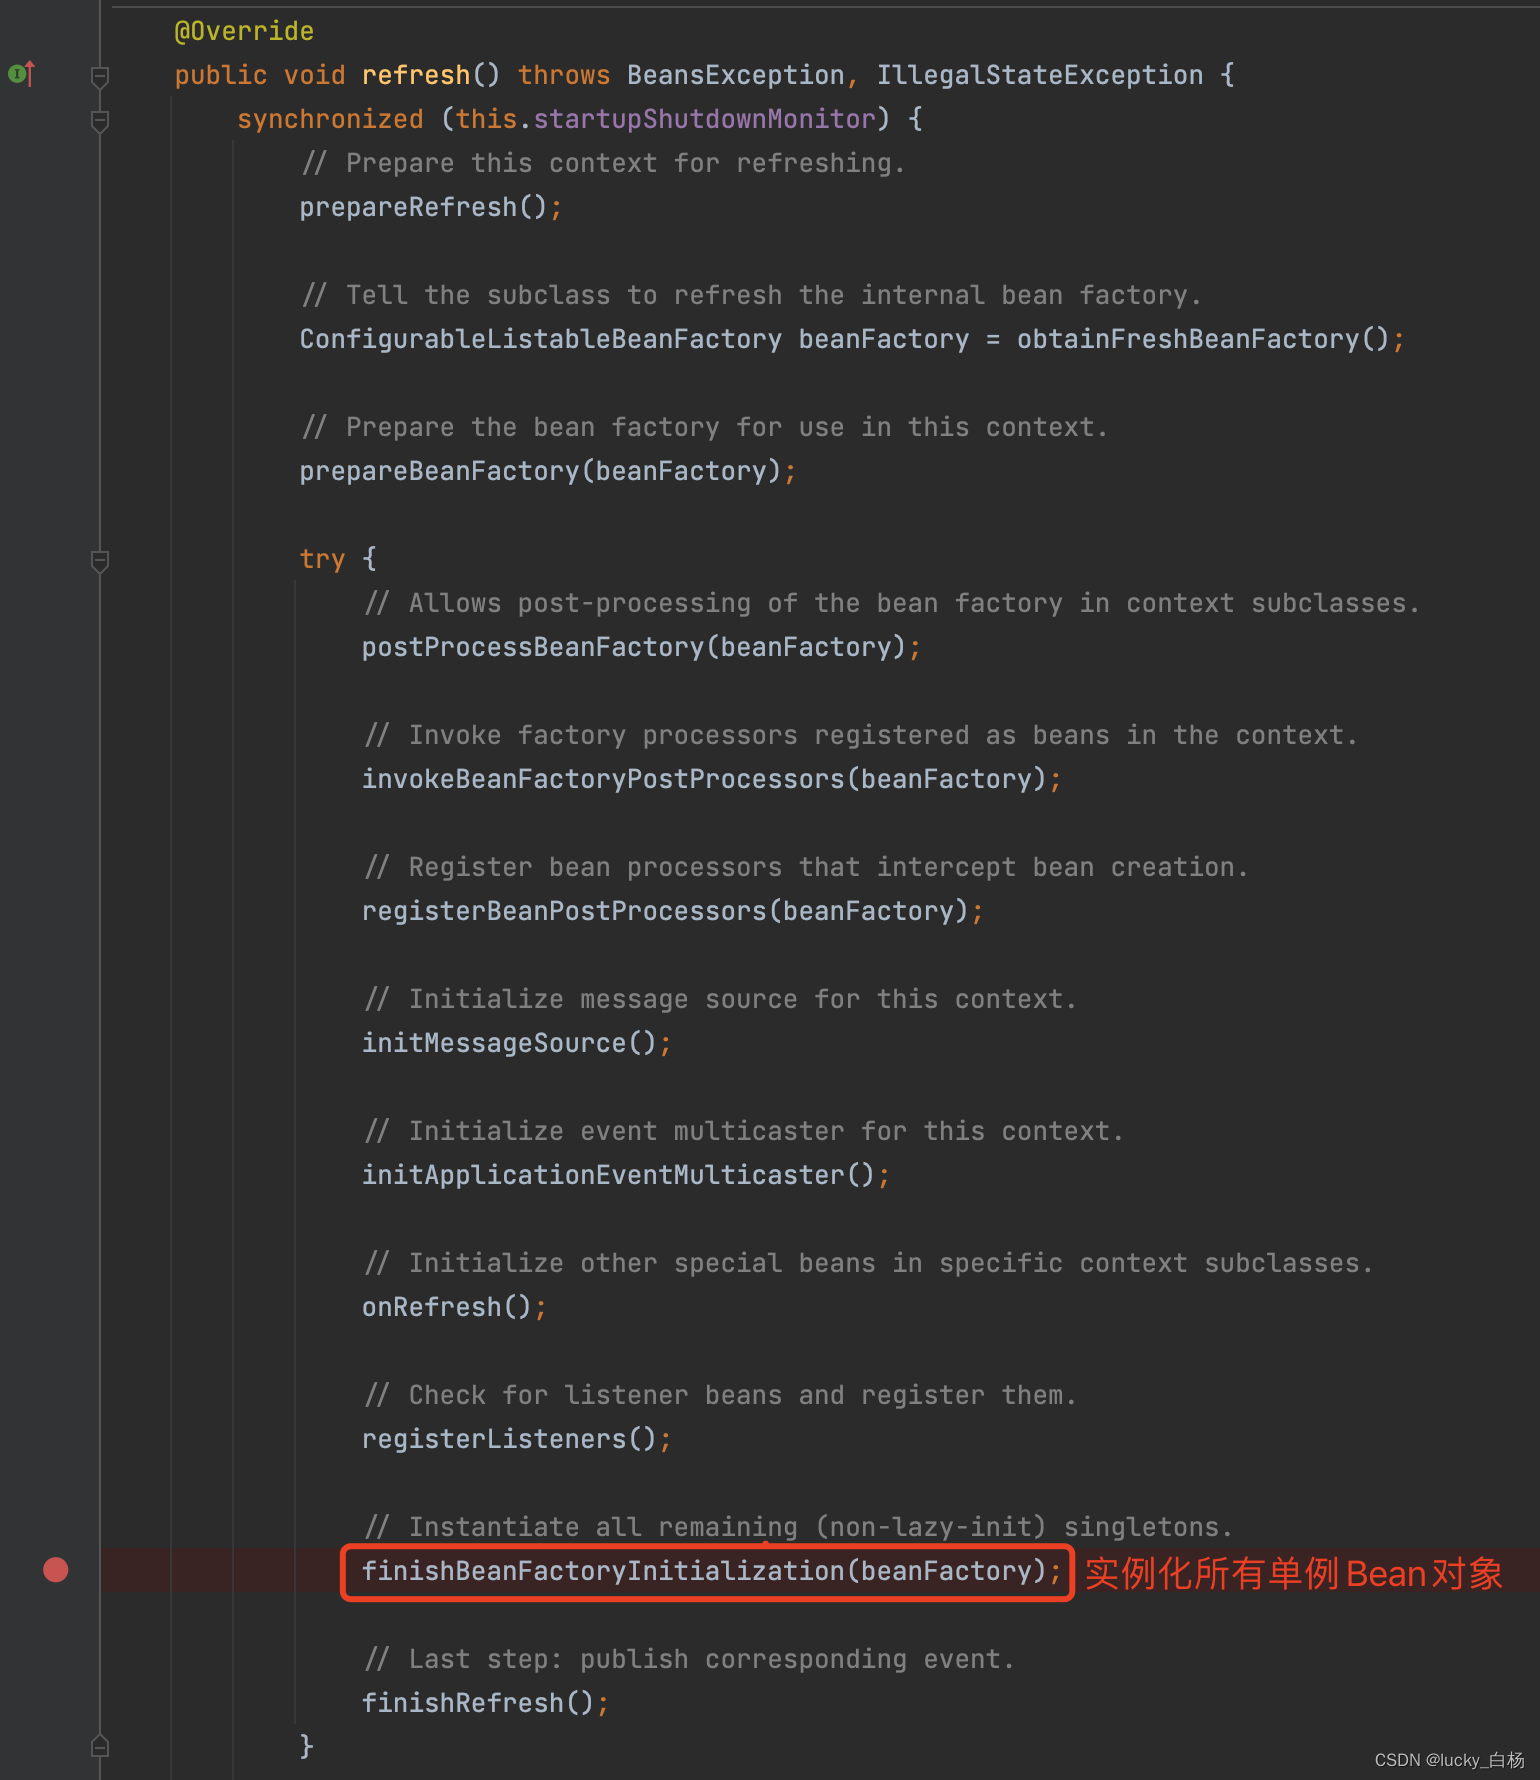
Task: Click the finishRefresh() call
Action: pyautogui.click(x=478, y=1703)
